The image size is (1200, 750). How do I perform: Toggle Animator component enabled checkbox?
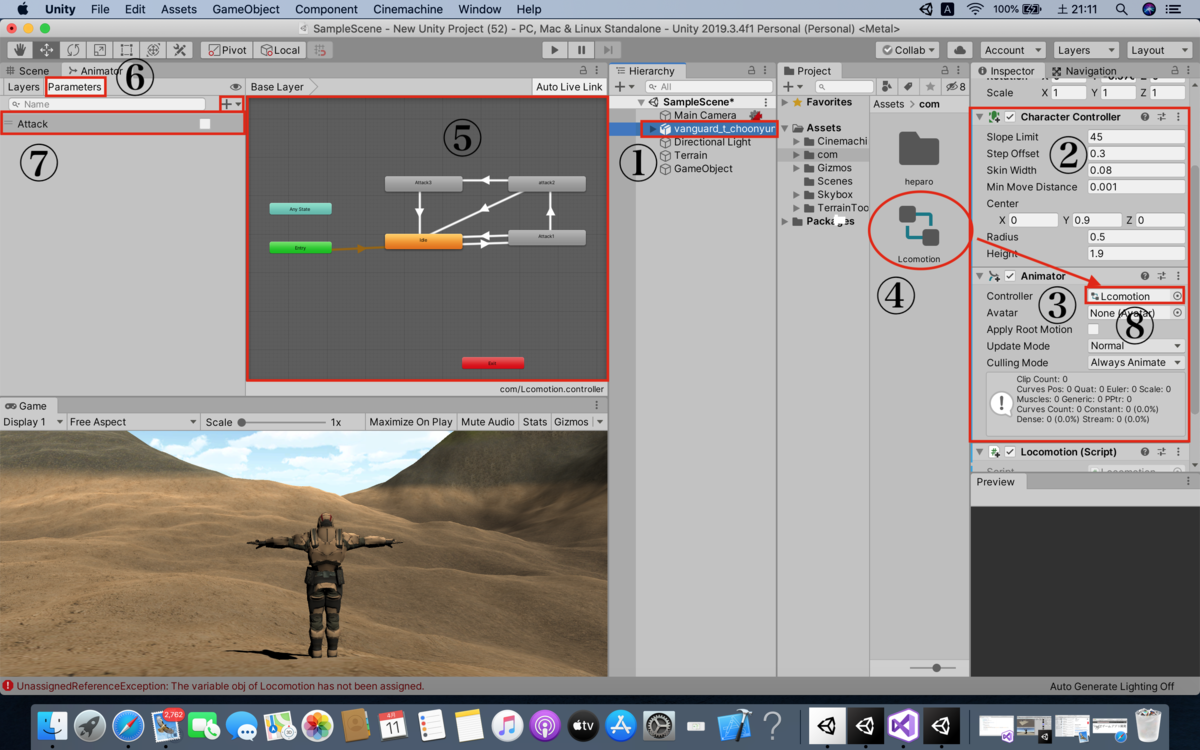(x=1010, y=276)
